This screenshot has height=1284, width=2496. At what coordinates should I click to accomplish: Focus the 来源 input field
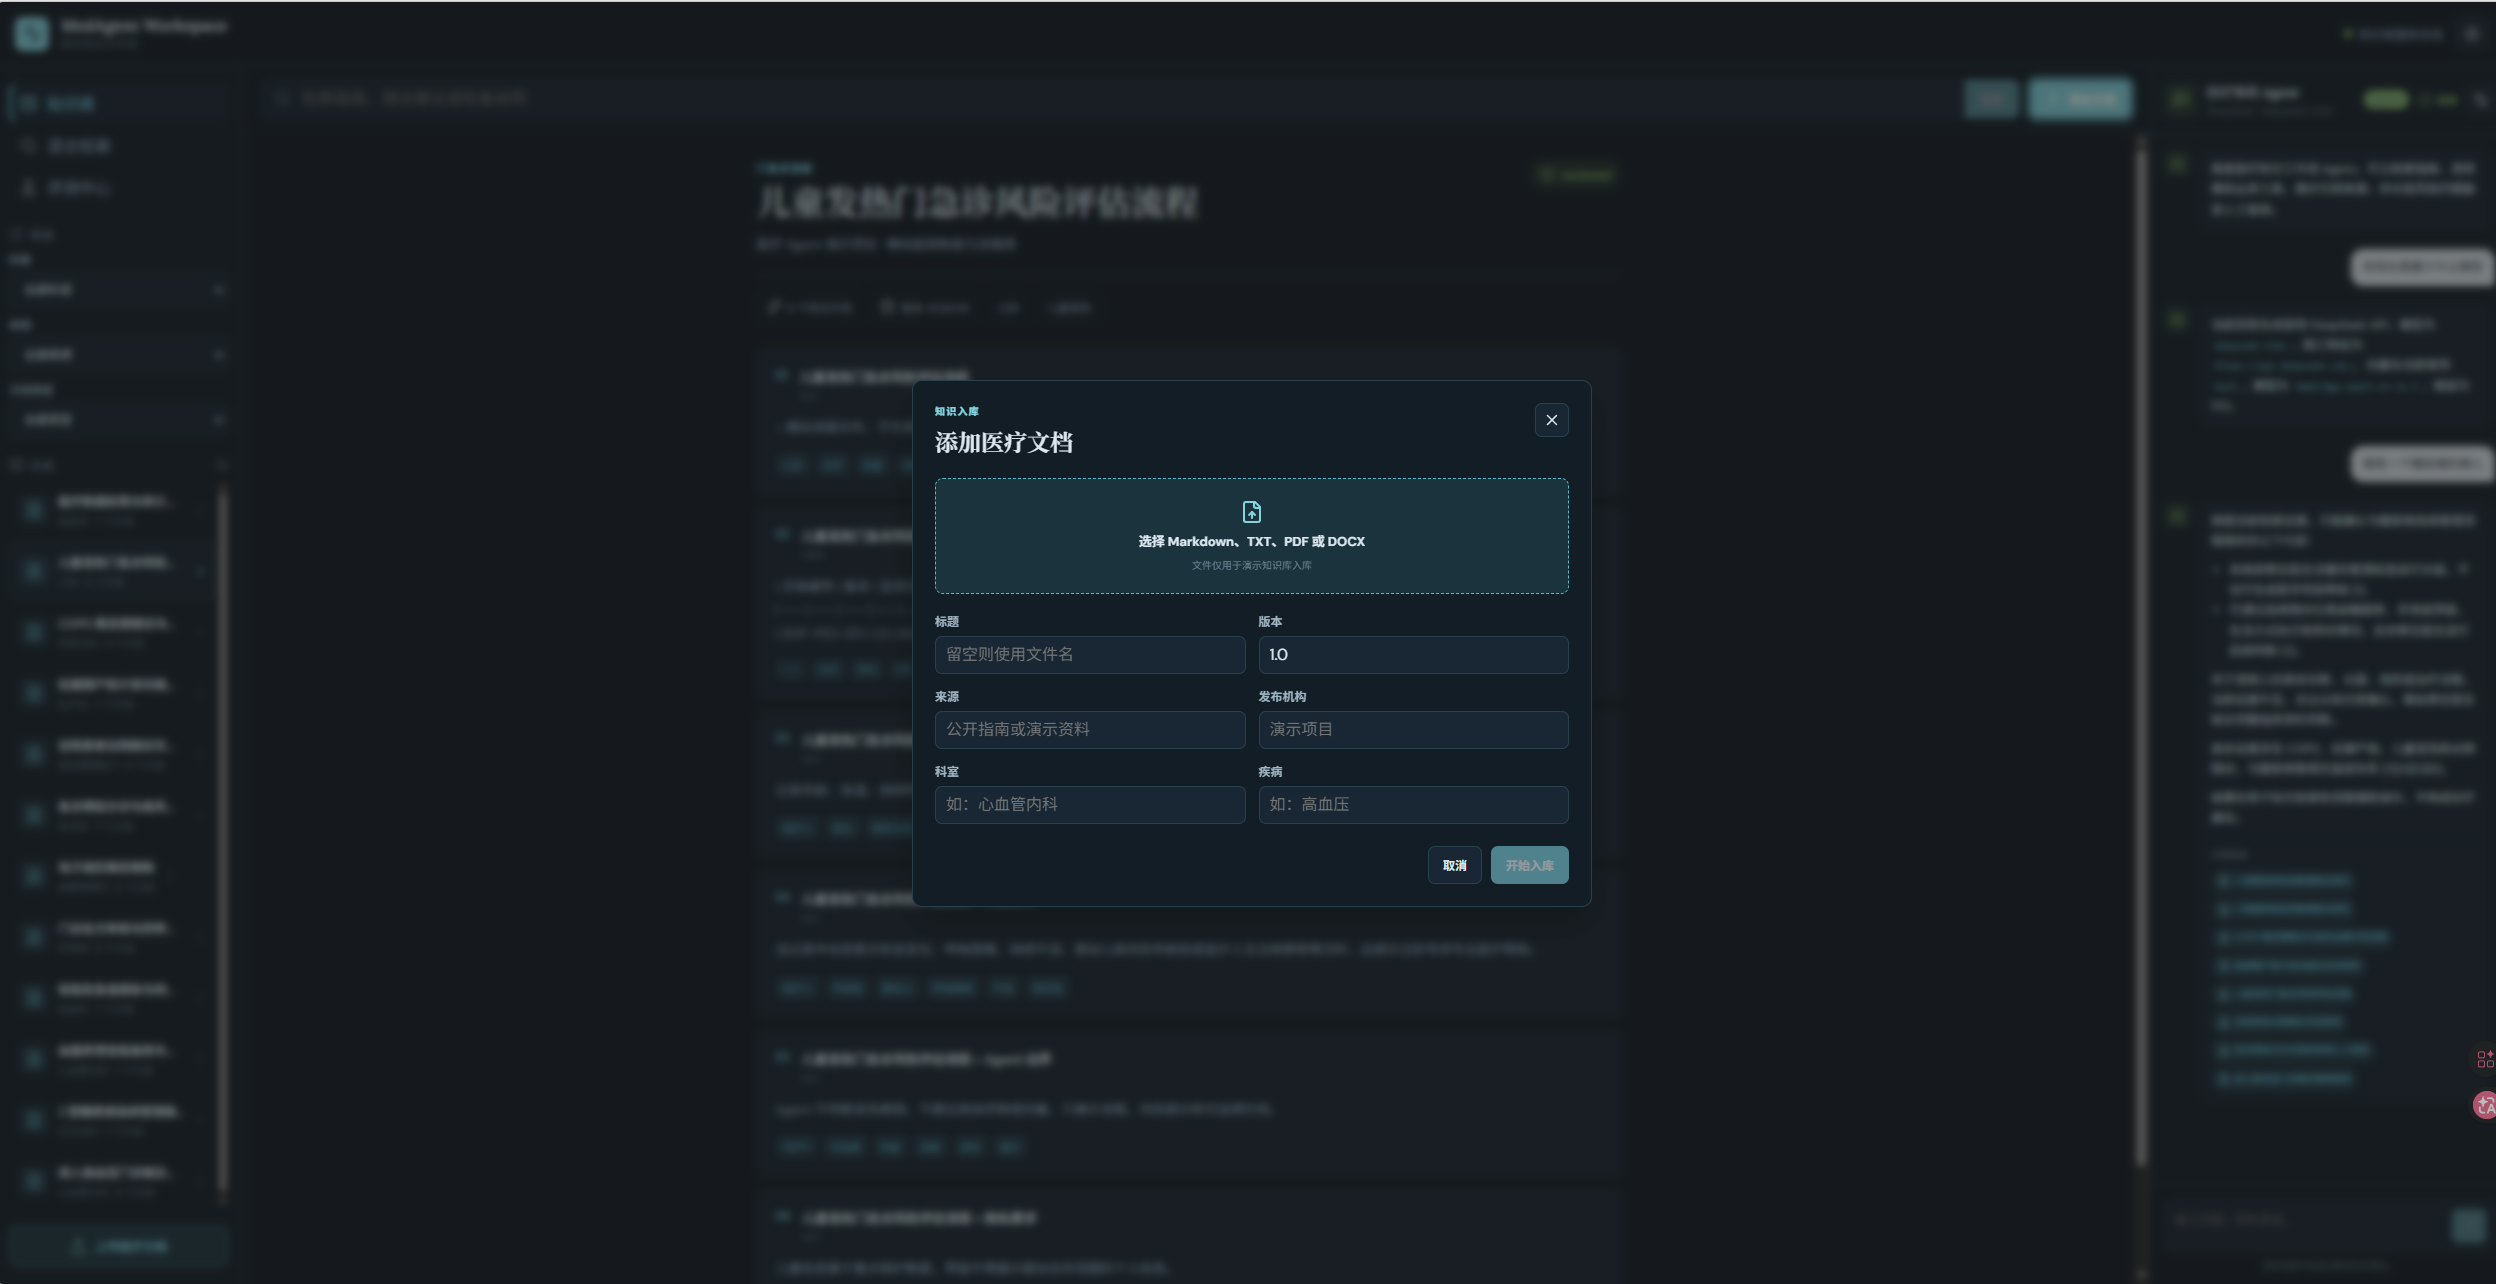click(x=1090, y=729)
